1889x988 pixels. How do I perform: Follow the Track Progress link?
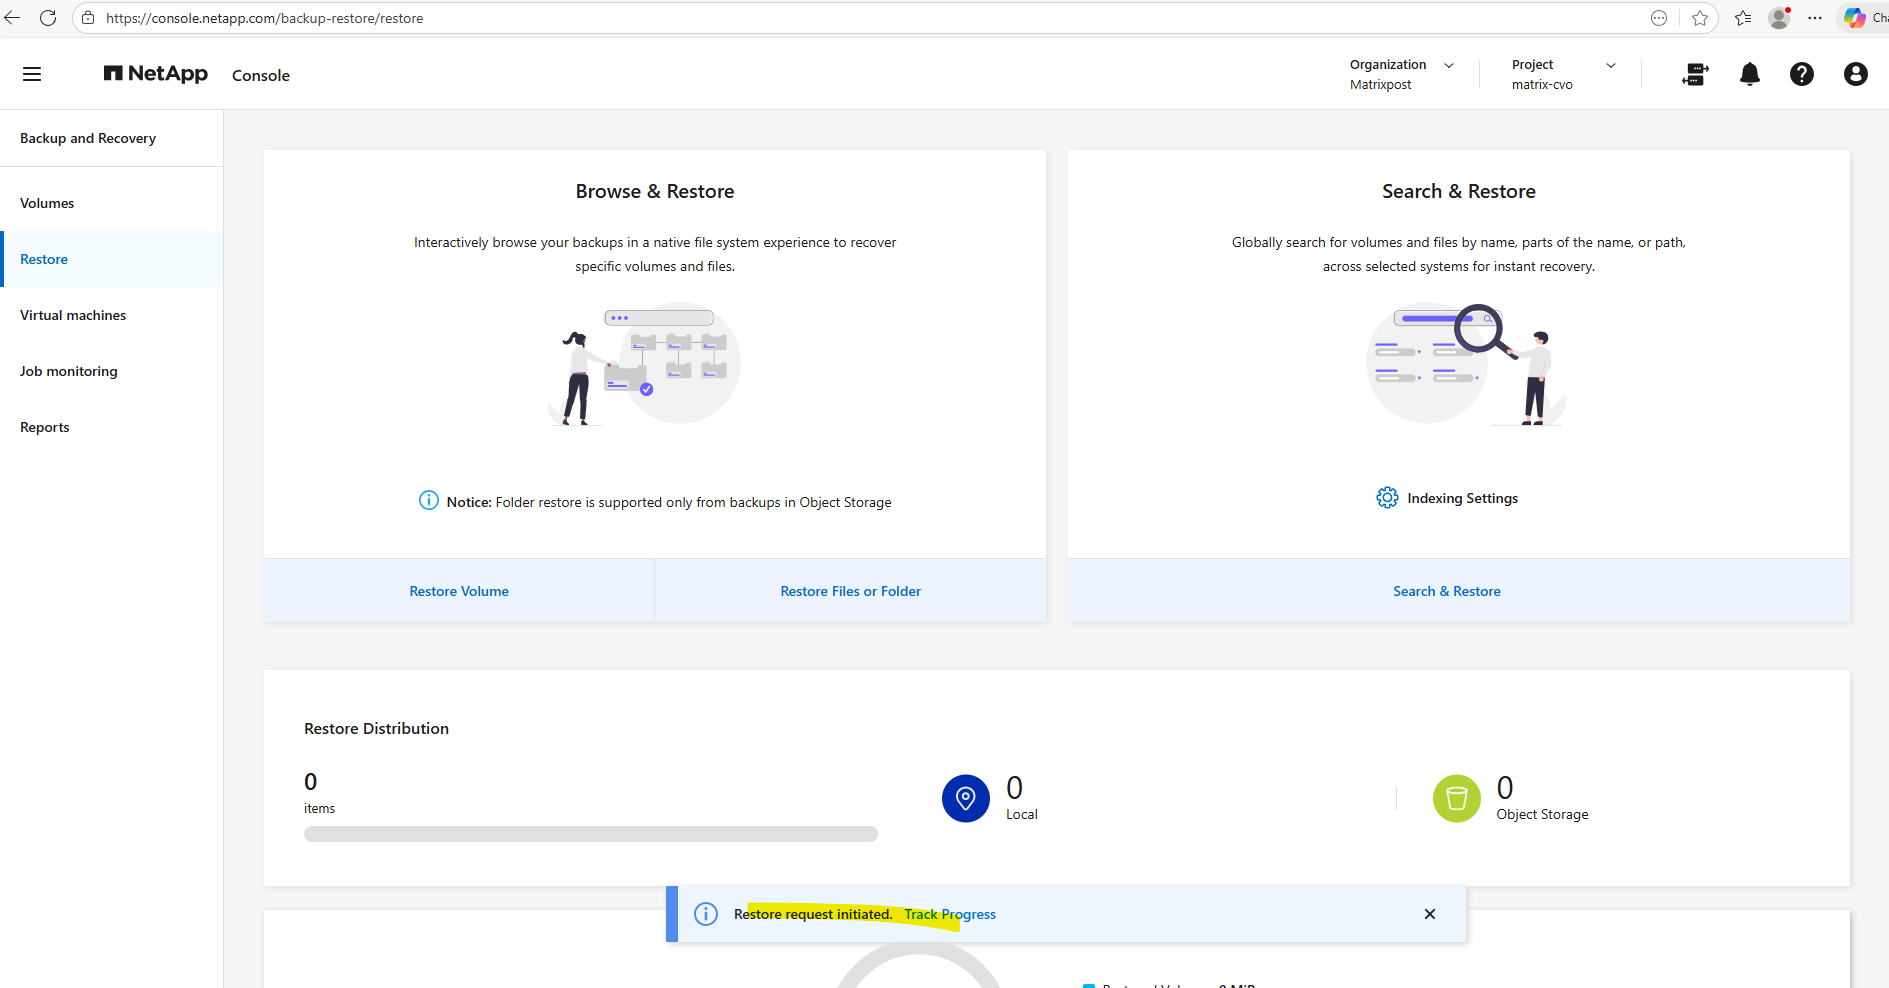pos(950,914)
